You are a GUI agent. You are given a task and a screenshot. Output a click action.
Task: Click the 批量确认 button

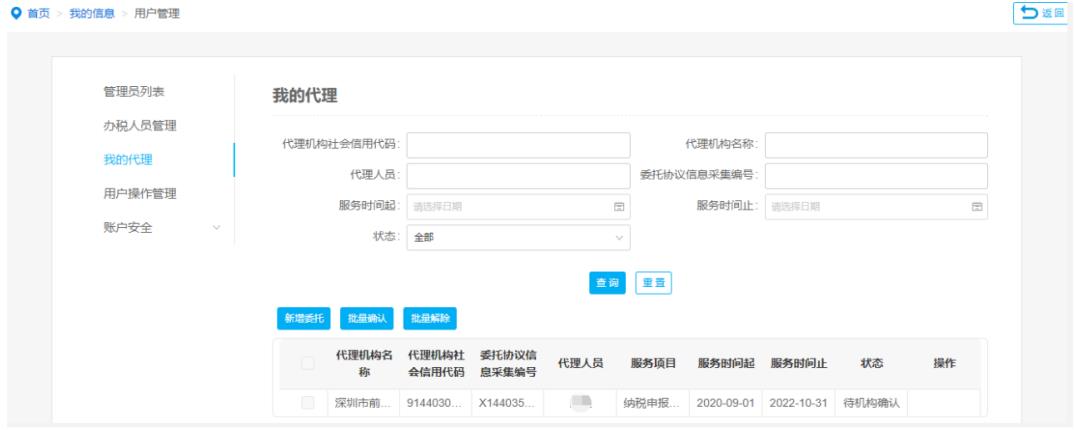pyautogui.click(x=365, y=318)
